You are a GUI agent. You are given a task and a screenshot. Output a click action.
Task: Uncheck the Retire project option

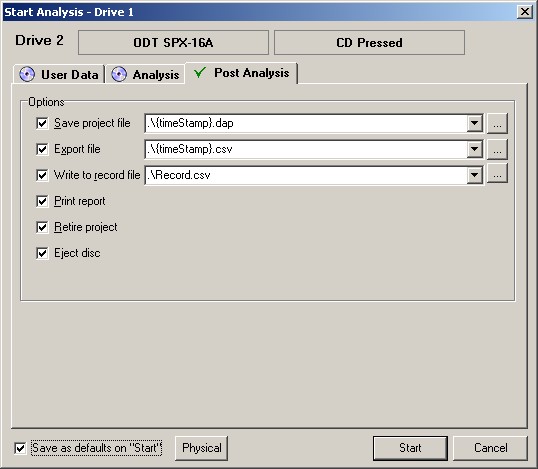[42, 227]
